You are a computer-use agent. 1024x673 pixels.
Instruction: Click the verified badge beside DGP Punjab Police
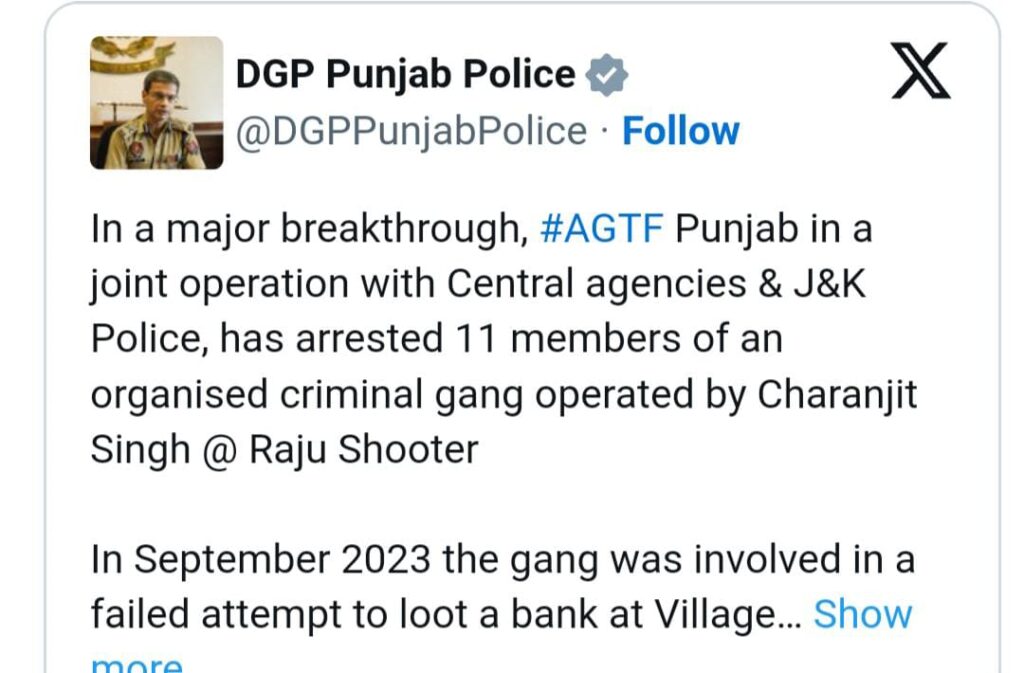click(x=607, y=75)
